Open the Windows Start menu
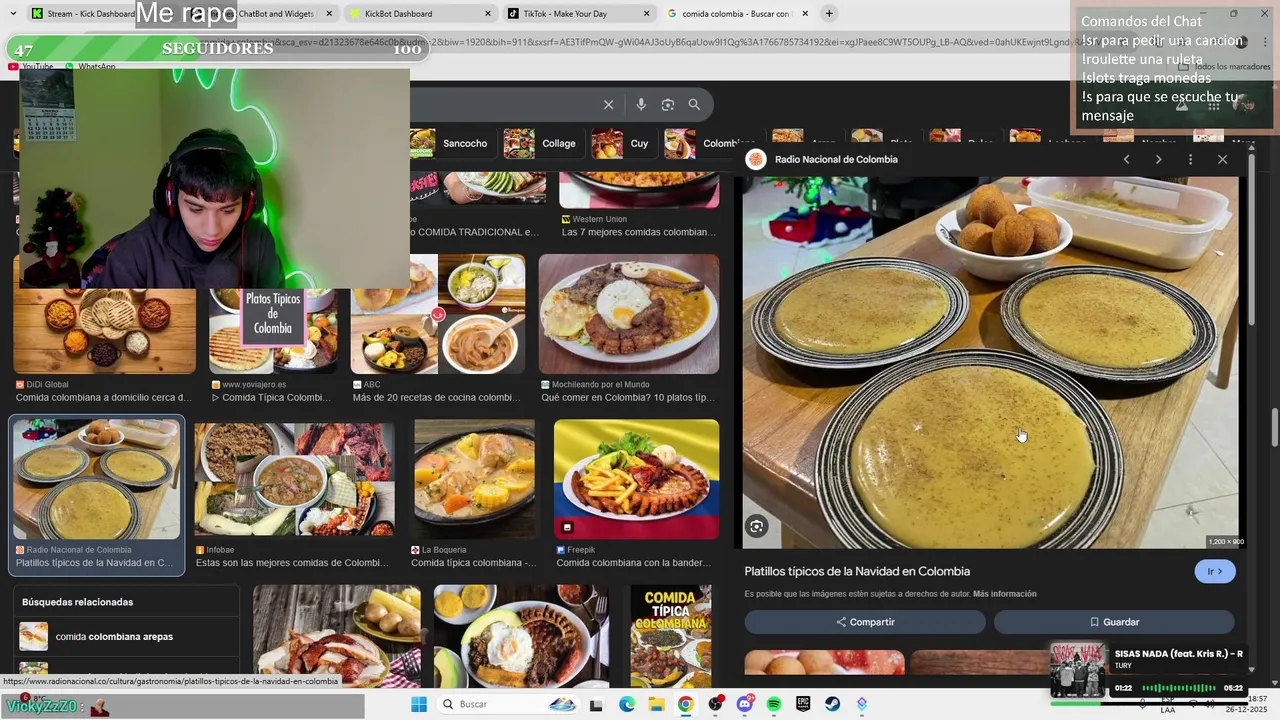Image resolution: width=1280 pixels, height=720 pixels. click(419, 705)
